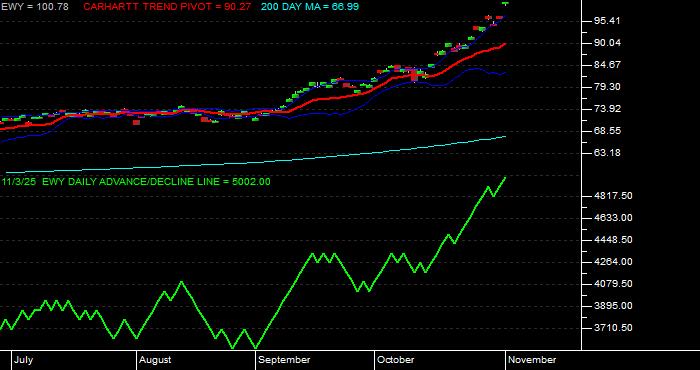This screenshot has height=370, width=700.
Task: Click the October label on the time axis
Action: point(395,360)
